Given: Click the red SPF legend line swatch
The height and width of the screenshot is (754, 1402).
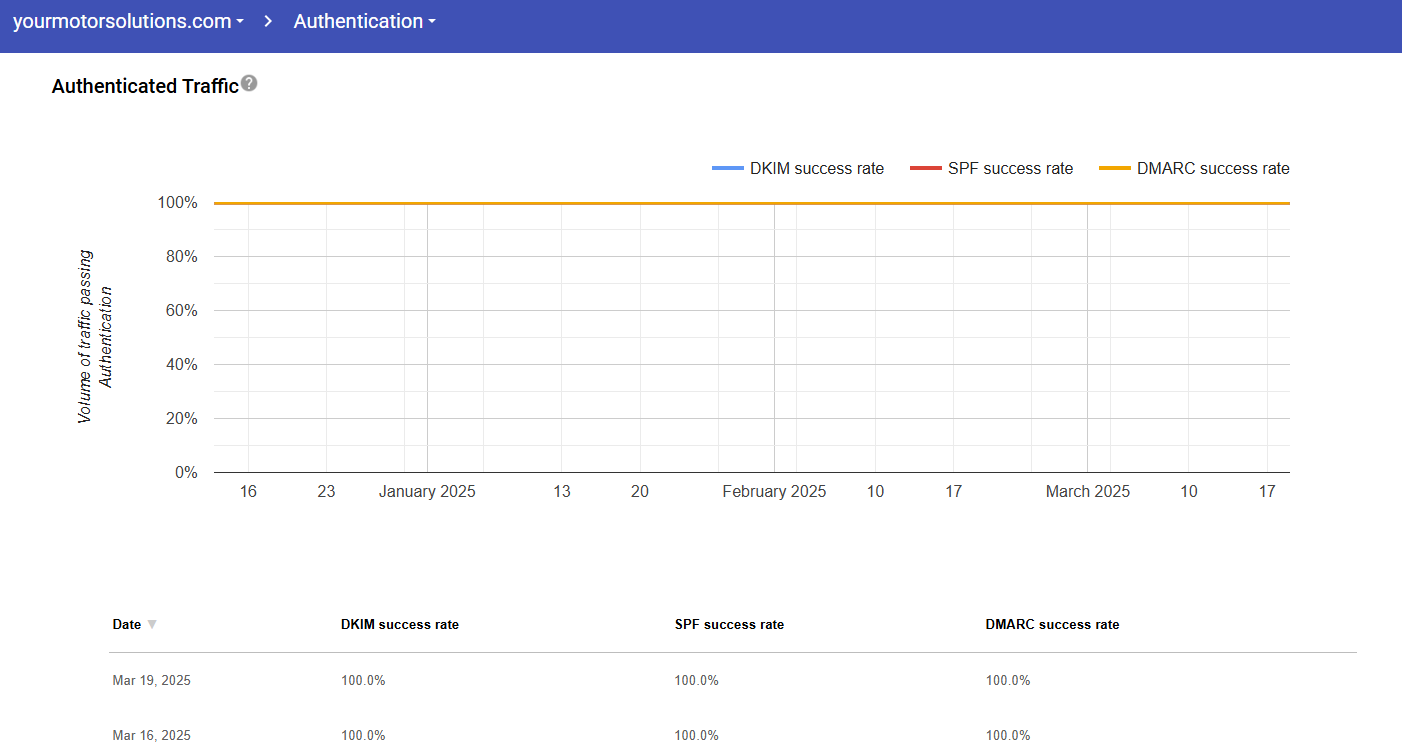Looking at the screenshot, I should [x=925, y=168].
